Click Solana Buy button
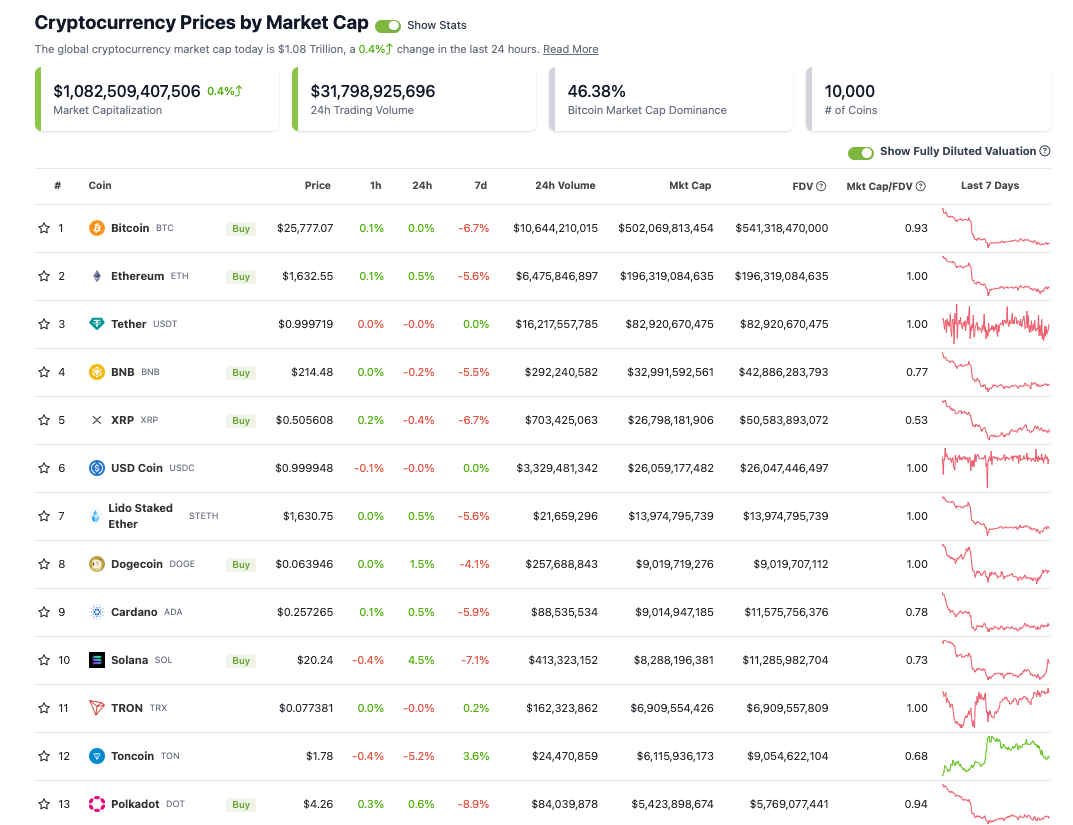1073x825 pixels. 241,660
